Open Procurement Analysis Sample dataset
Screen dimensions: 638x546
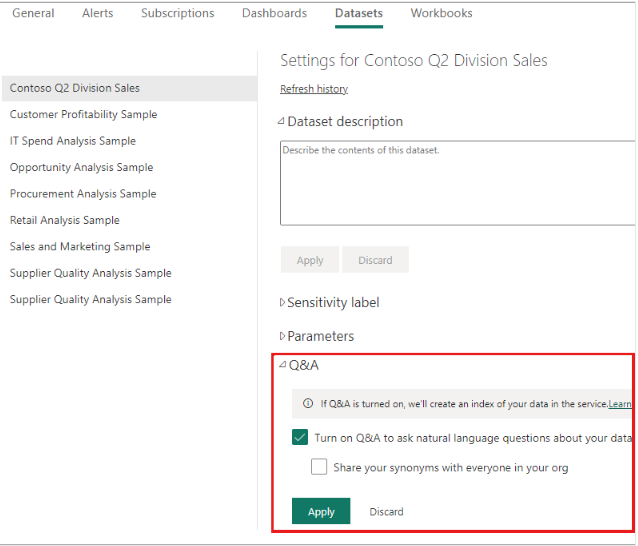tap(83, 194)
